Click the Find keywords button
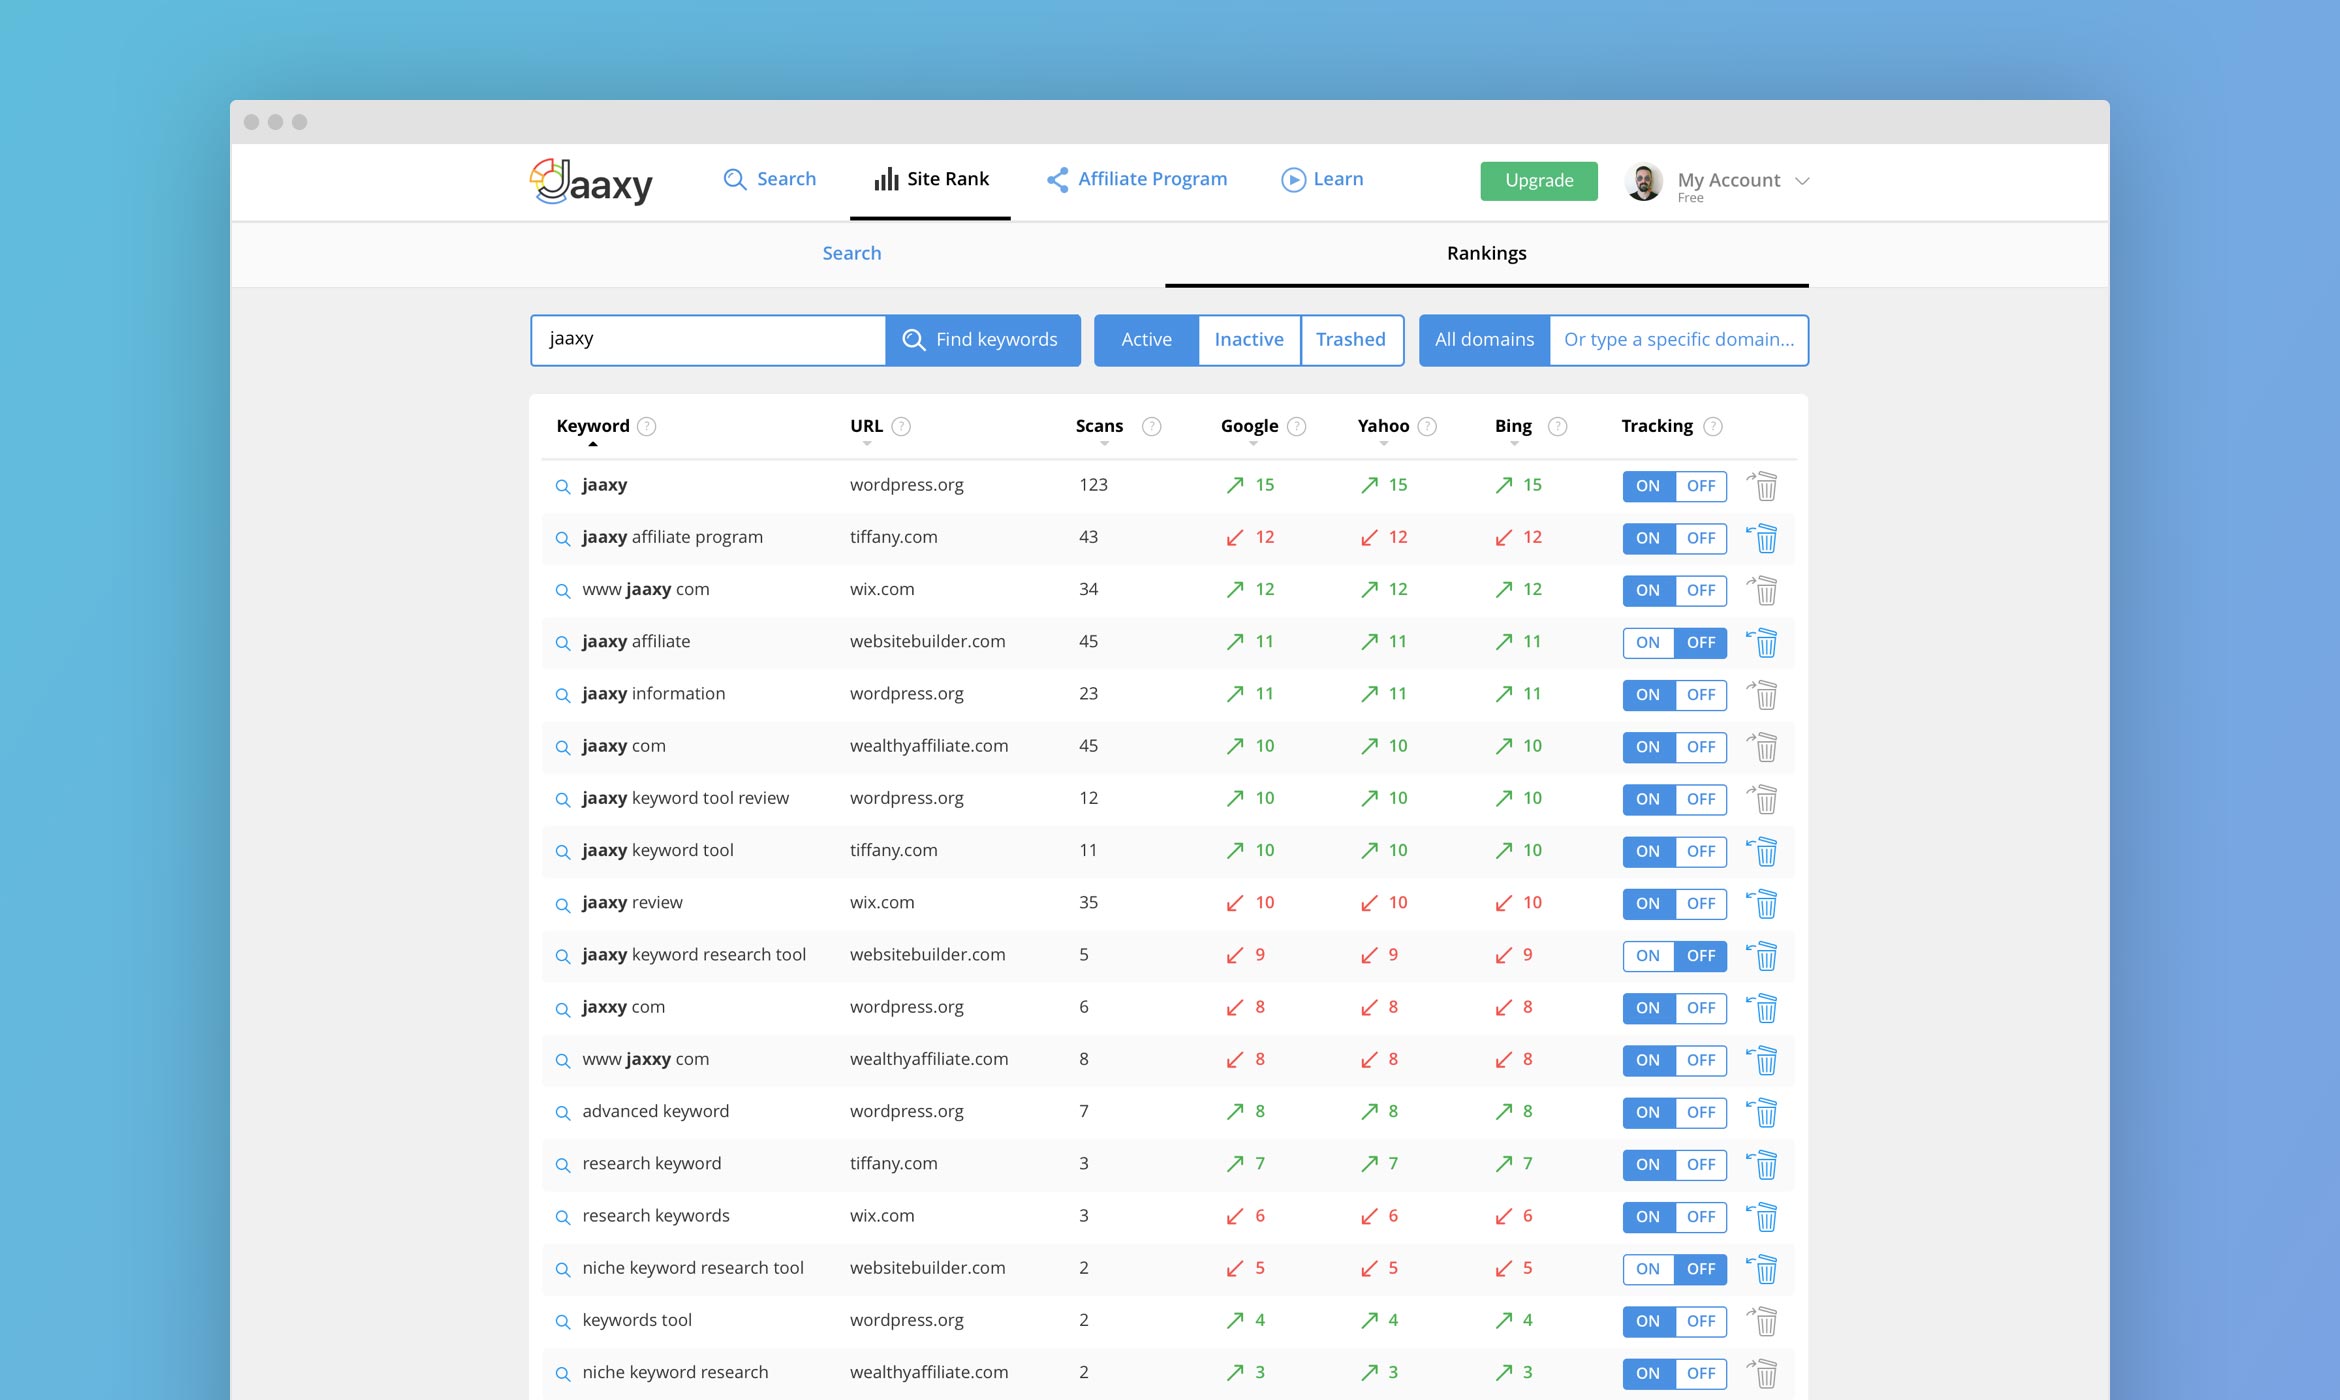This screenshot has height=1400, width=2340. click(x=982, y=340)
